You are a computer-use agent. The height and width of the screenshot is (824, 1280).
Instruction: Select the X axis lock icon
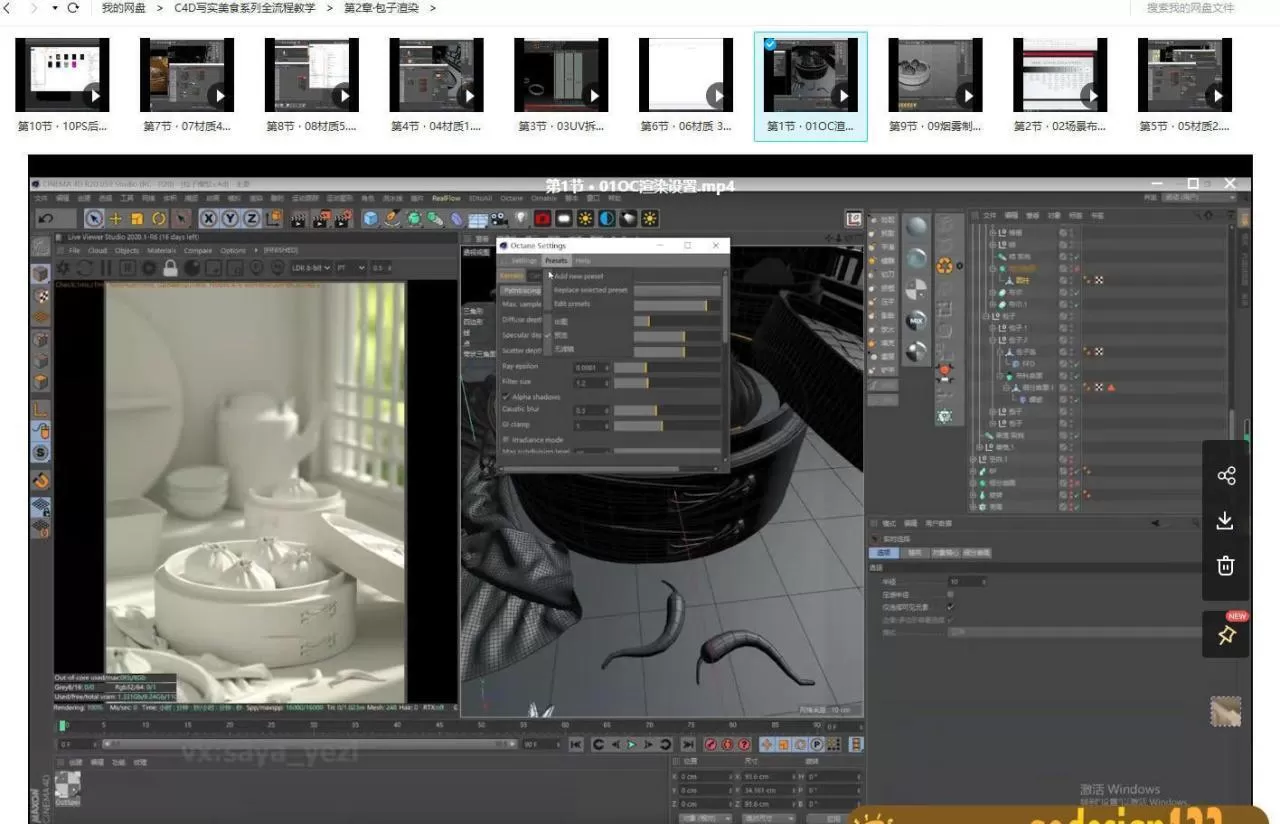click(209, 218)
